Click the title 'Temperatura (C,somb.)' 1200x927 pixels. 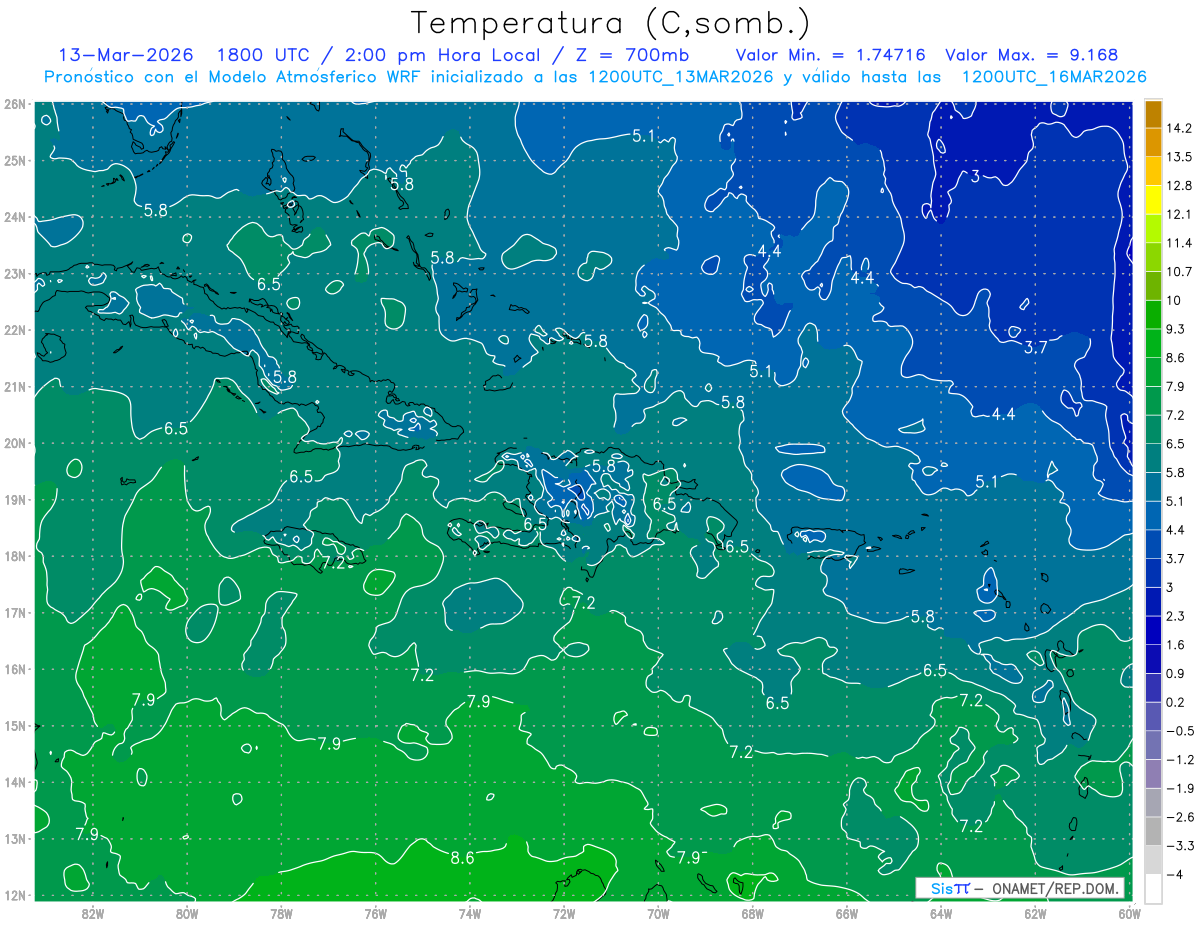(x=611, y=23)
